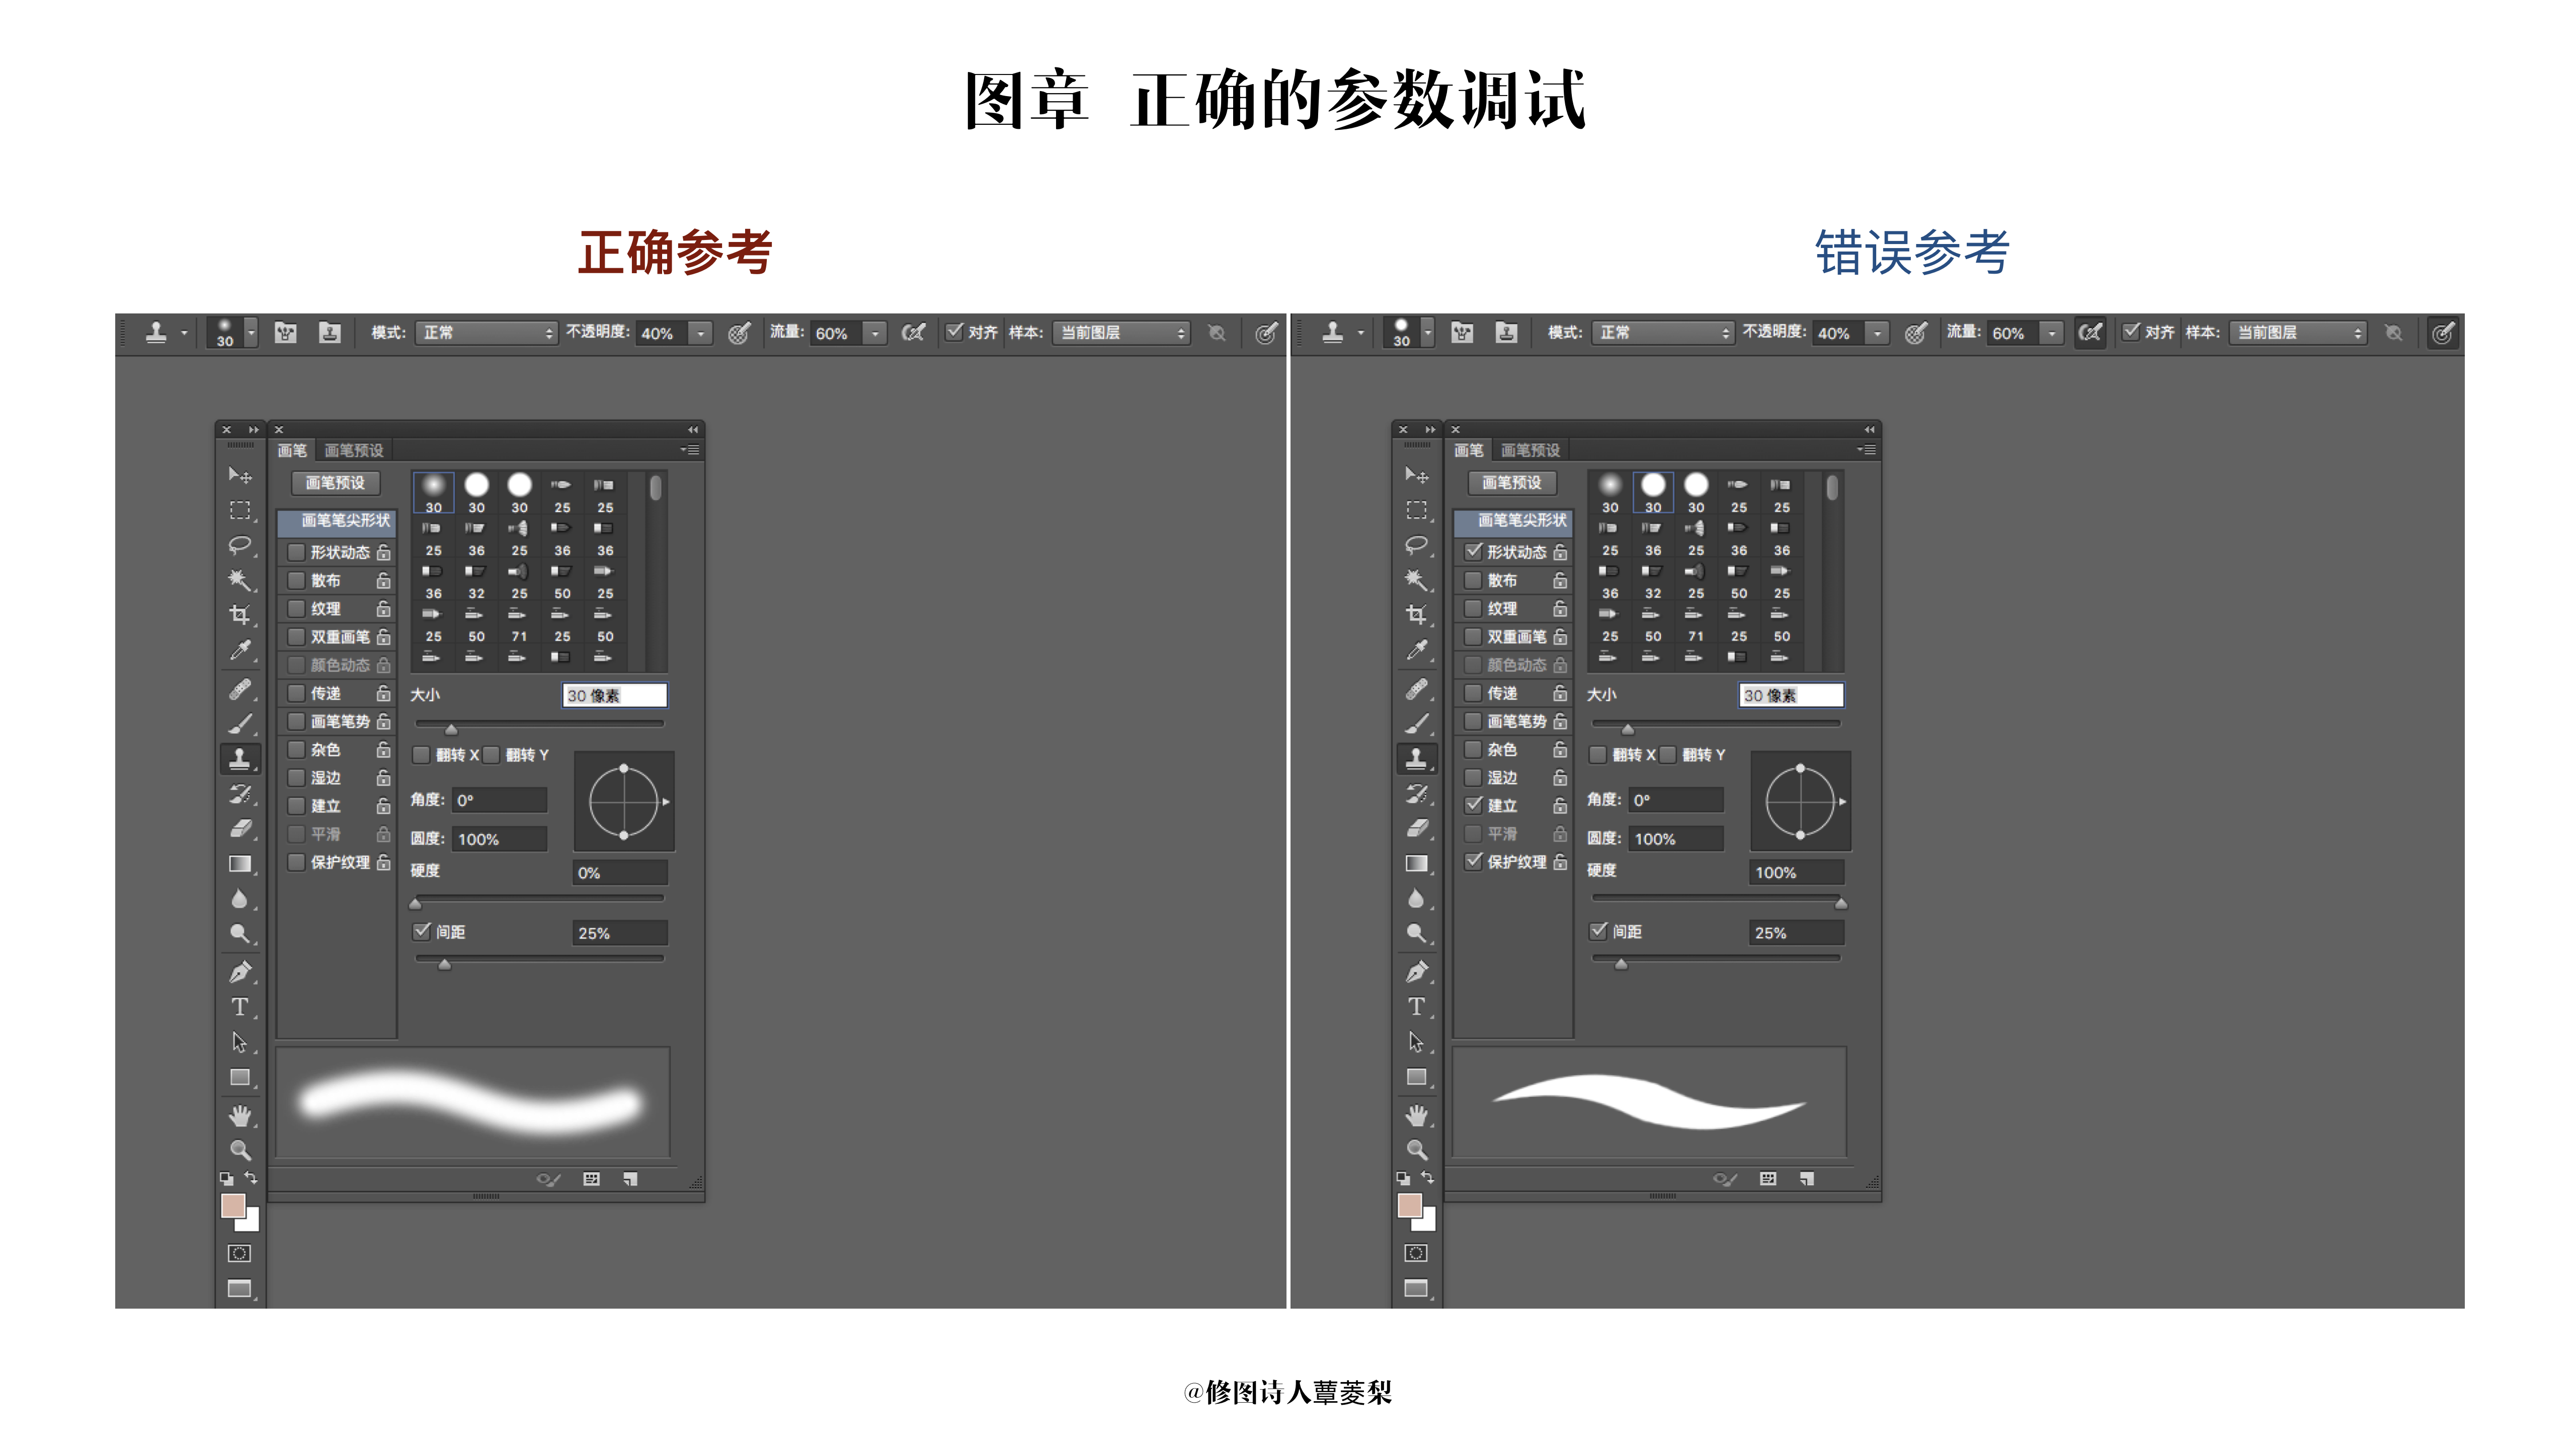Toggle the Brush panel icon in left options bar
Screen dimensions: 2576x1449
[286, 333]
